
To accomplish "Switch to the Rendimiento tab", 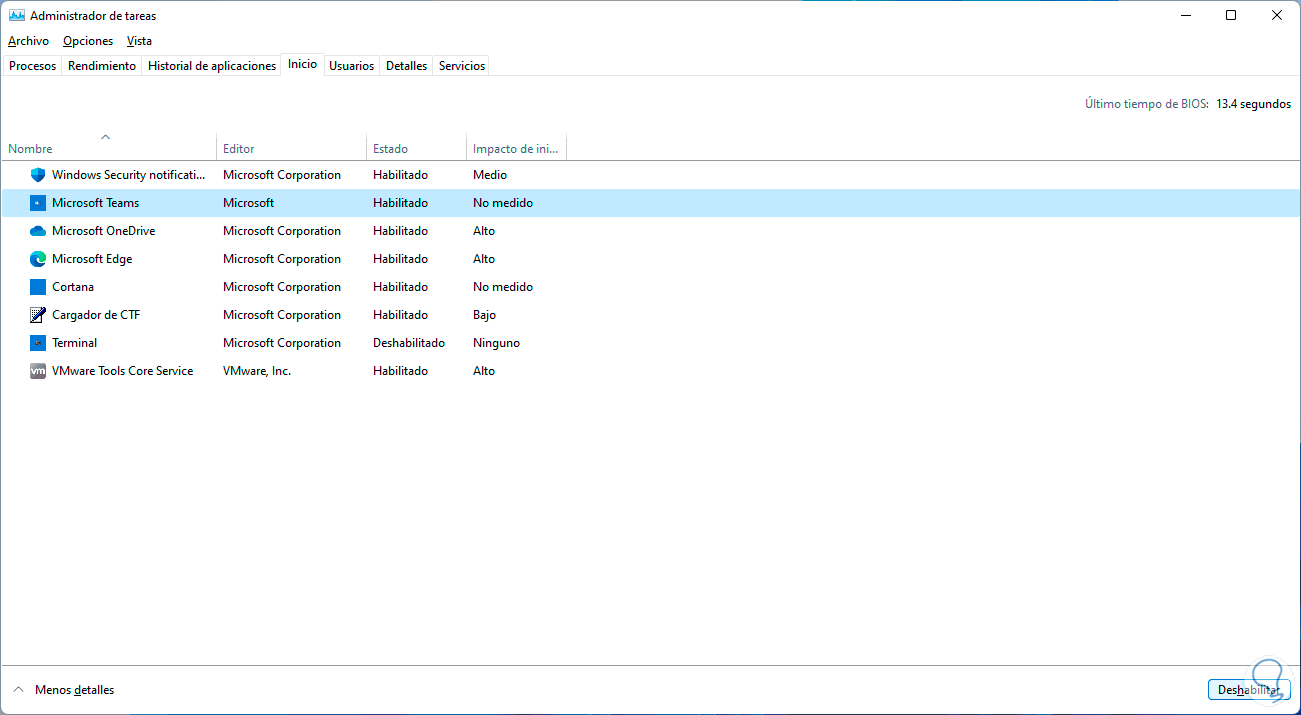I will click(x=102, y=66).
